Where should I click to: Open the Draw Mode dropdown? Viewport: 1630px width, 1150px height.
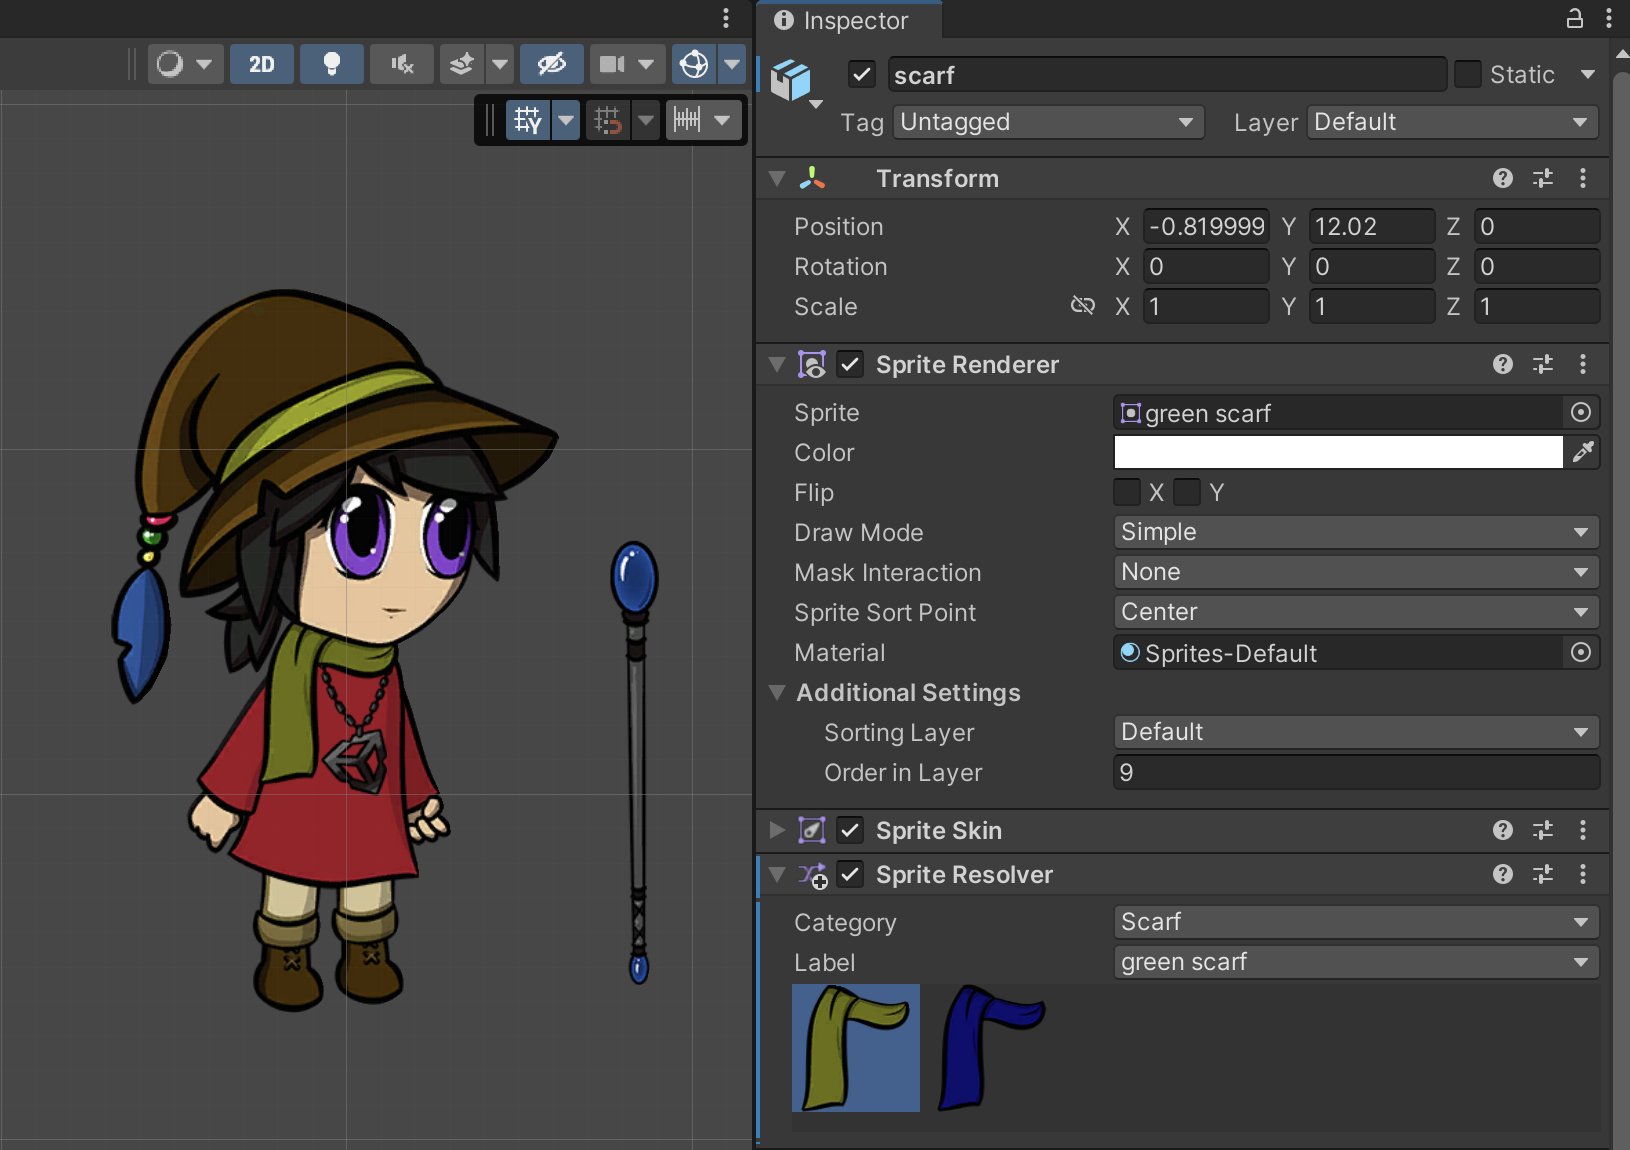coord(1355,532)
